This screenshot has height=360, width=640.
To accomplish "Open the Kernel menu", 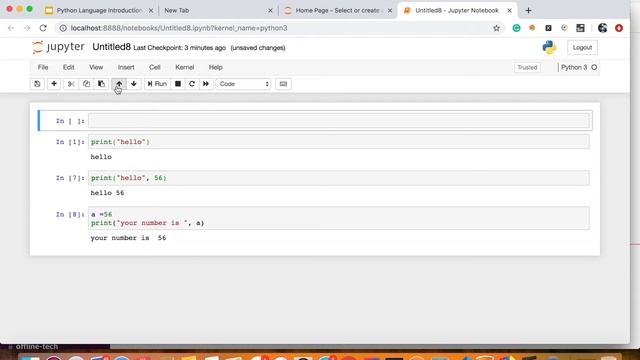I will [184, 67].
